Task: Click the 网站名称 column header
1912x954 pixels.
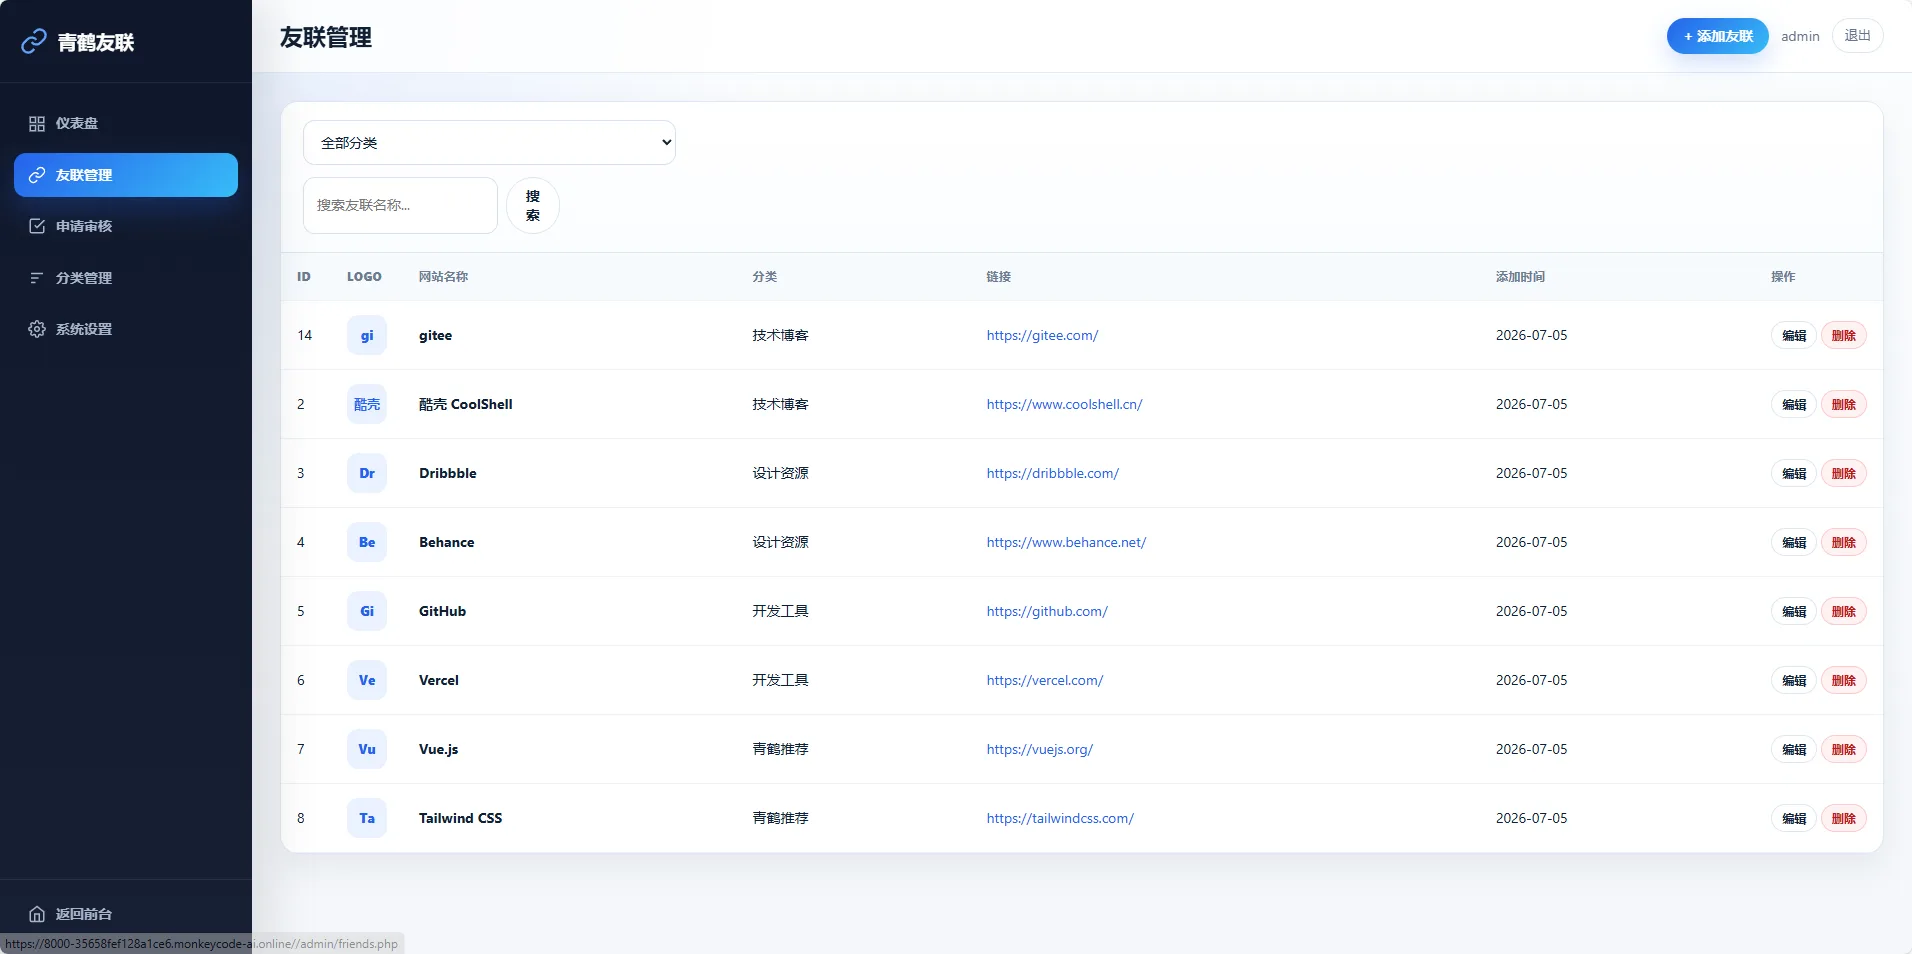Action: [443, 276]
